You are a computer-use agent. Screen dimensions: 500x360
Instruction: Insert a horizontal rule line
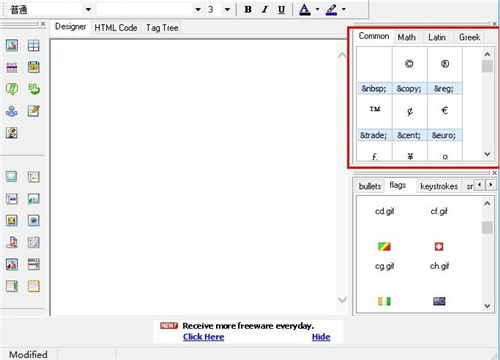click(12, 67)
